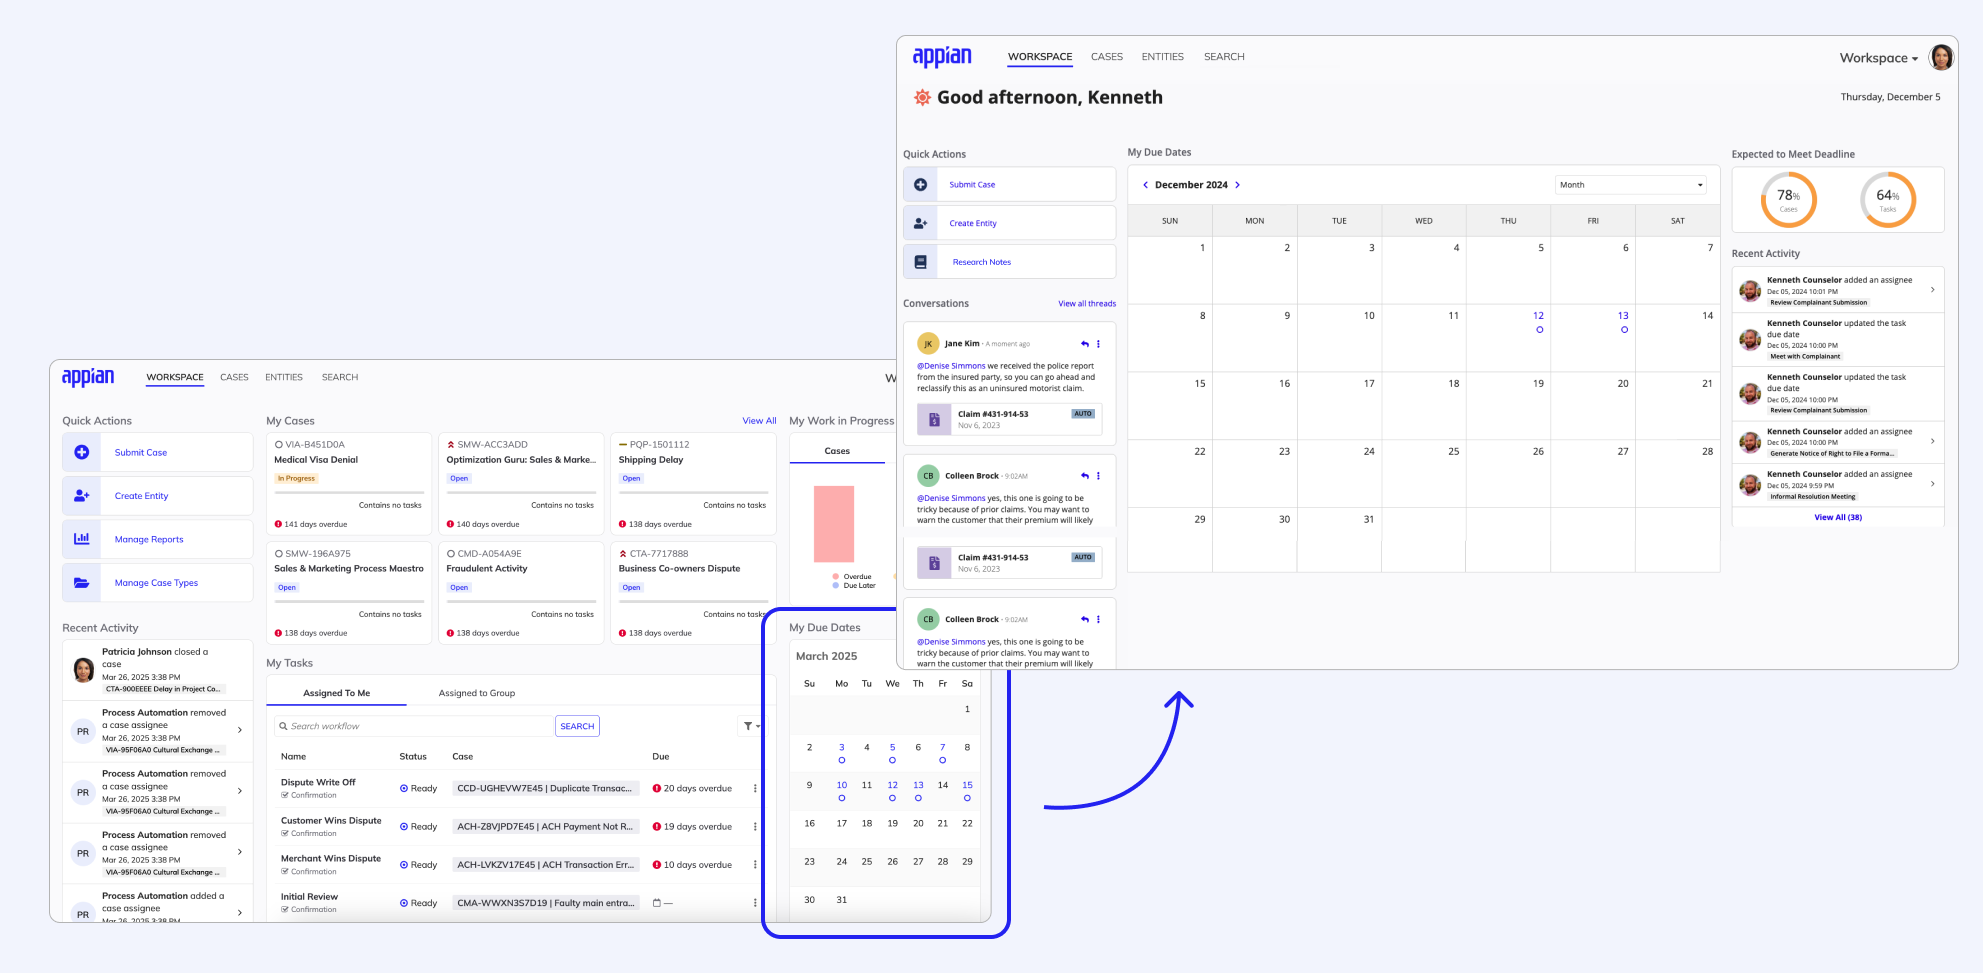Click the Submit Case plus icon, back window
1983x973 pixels.
point(82,453)
